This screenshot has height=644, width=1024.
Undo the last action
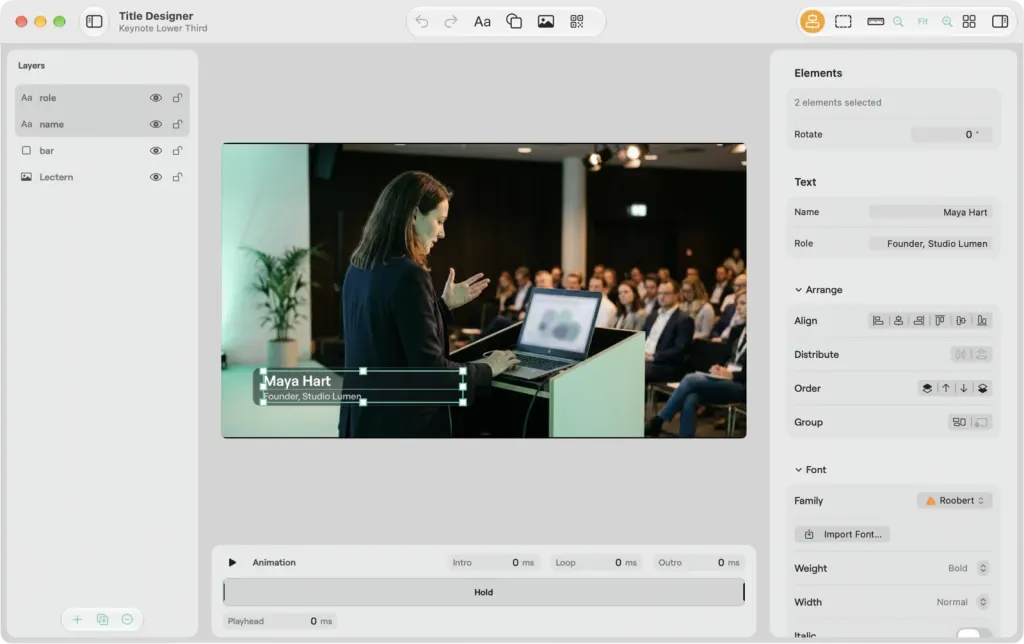(422, 22)
